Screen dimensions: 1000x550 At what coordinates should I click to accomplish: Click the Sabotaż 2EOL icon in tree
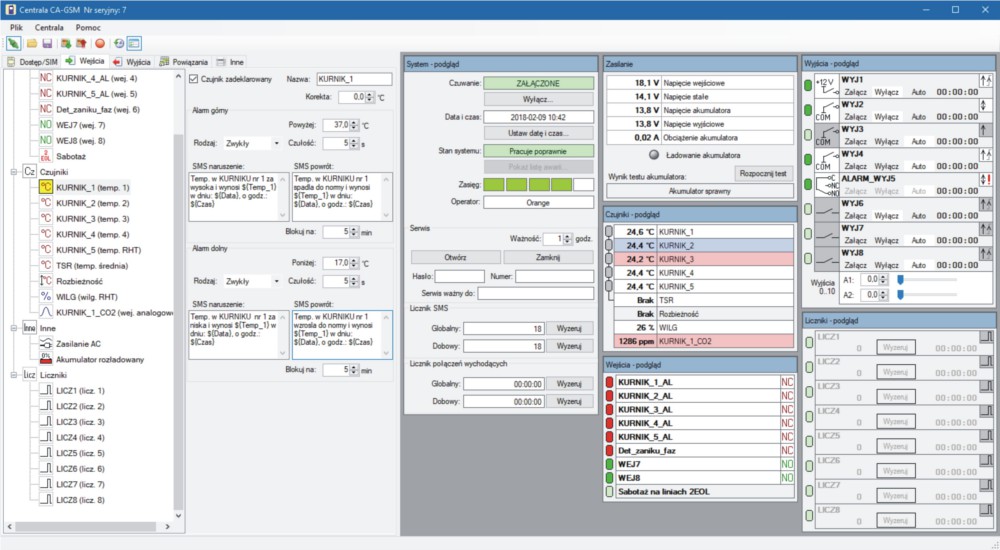coord(45,157)
